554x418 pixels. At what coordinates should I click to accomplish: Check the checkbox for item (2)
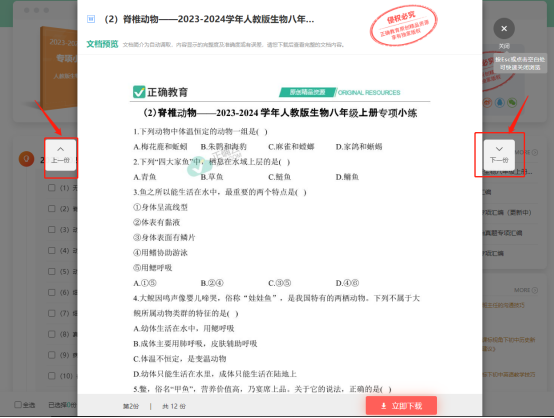point(52,208)
